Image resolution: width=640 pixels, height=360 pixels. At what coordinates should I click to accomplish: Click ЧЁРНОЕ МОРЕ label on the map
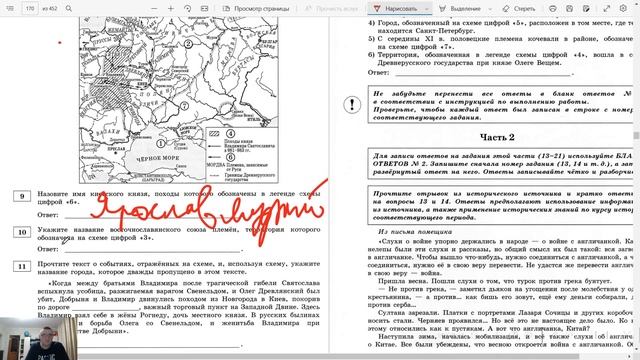coord(158,158)
